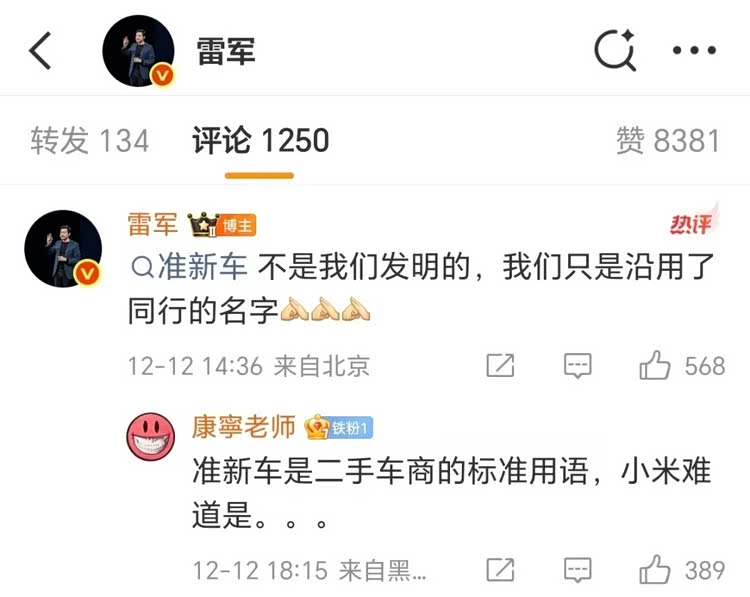Image resolution: width=750 pixels, height=597 pixels.
Task: Open the three-dot more options menu
Action: pyautogui.click(x=694, y=50)
